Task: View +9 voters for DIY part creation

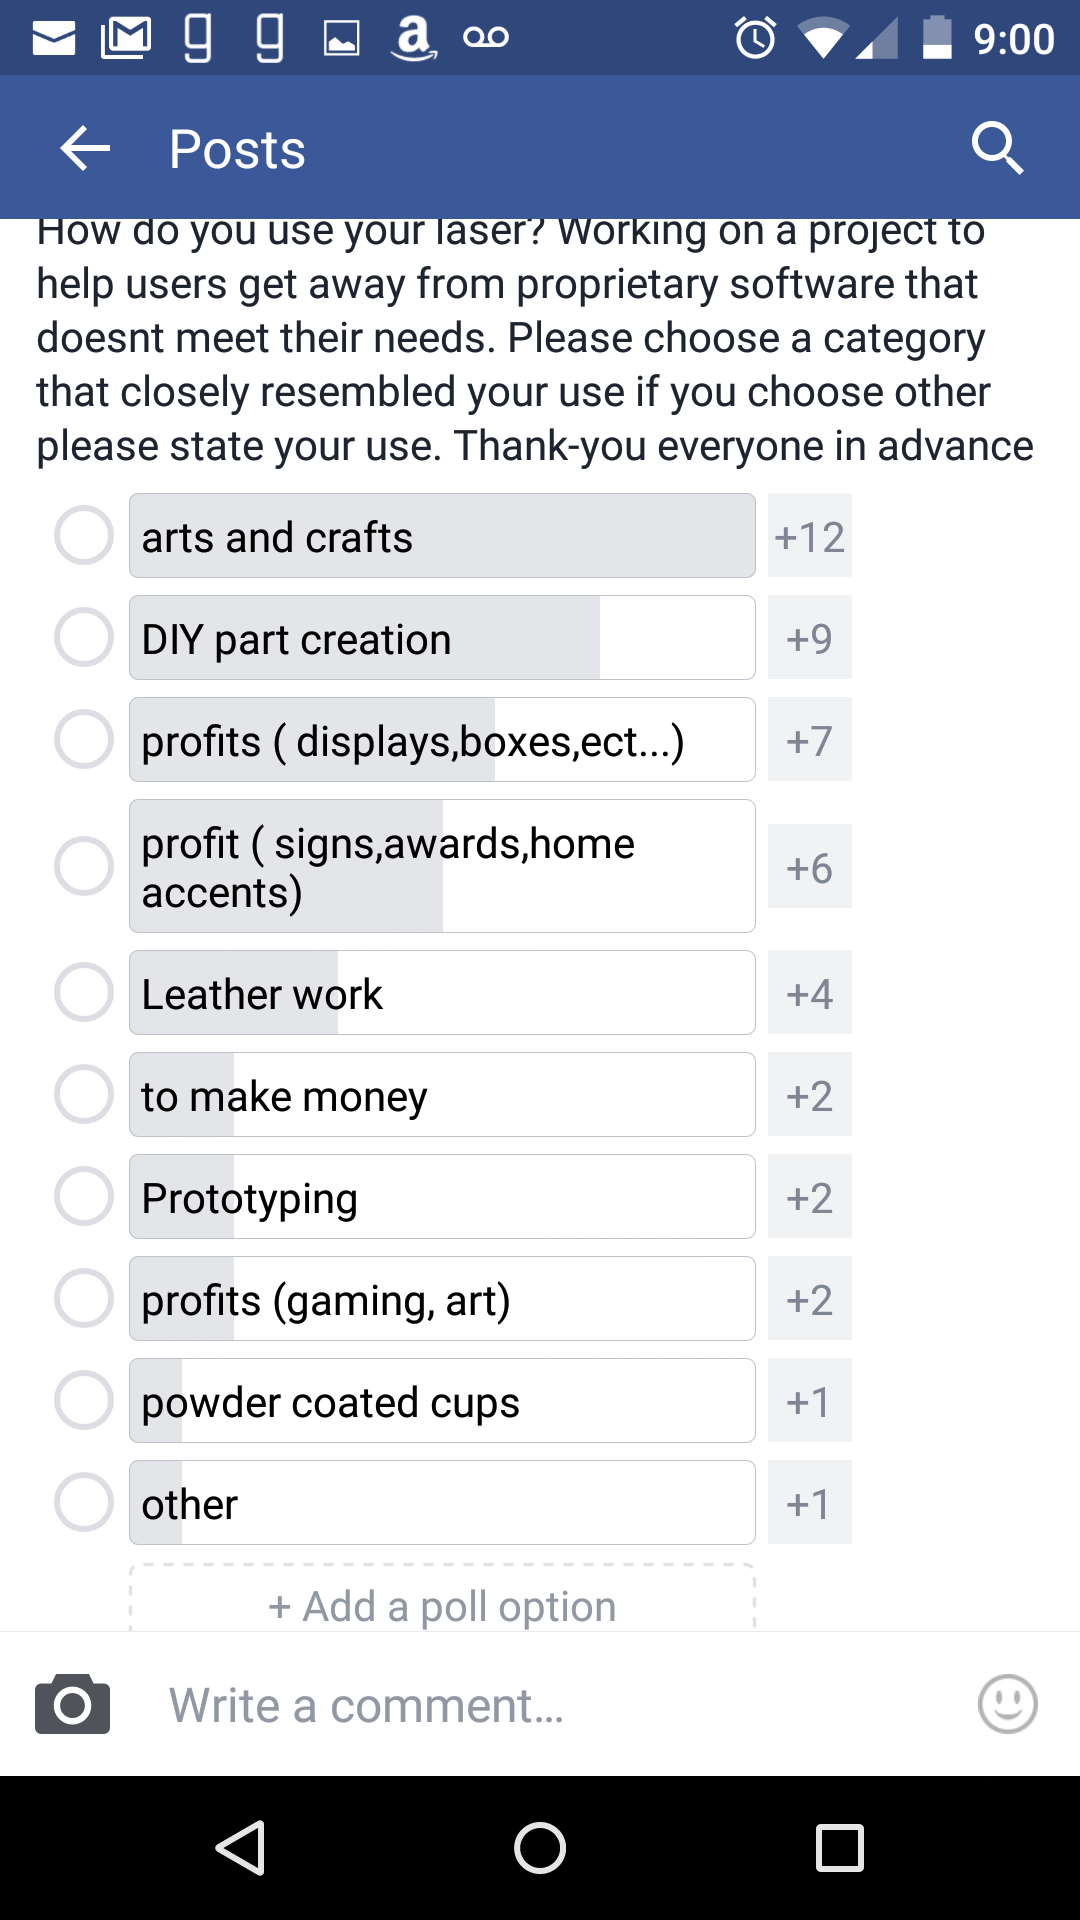Action: coord(810,637)
